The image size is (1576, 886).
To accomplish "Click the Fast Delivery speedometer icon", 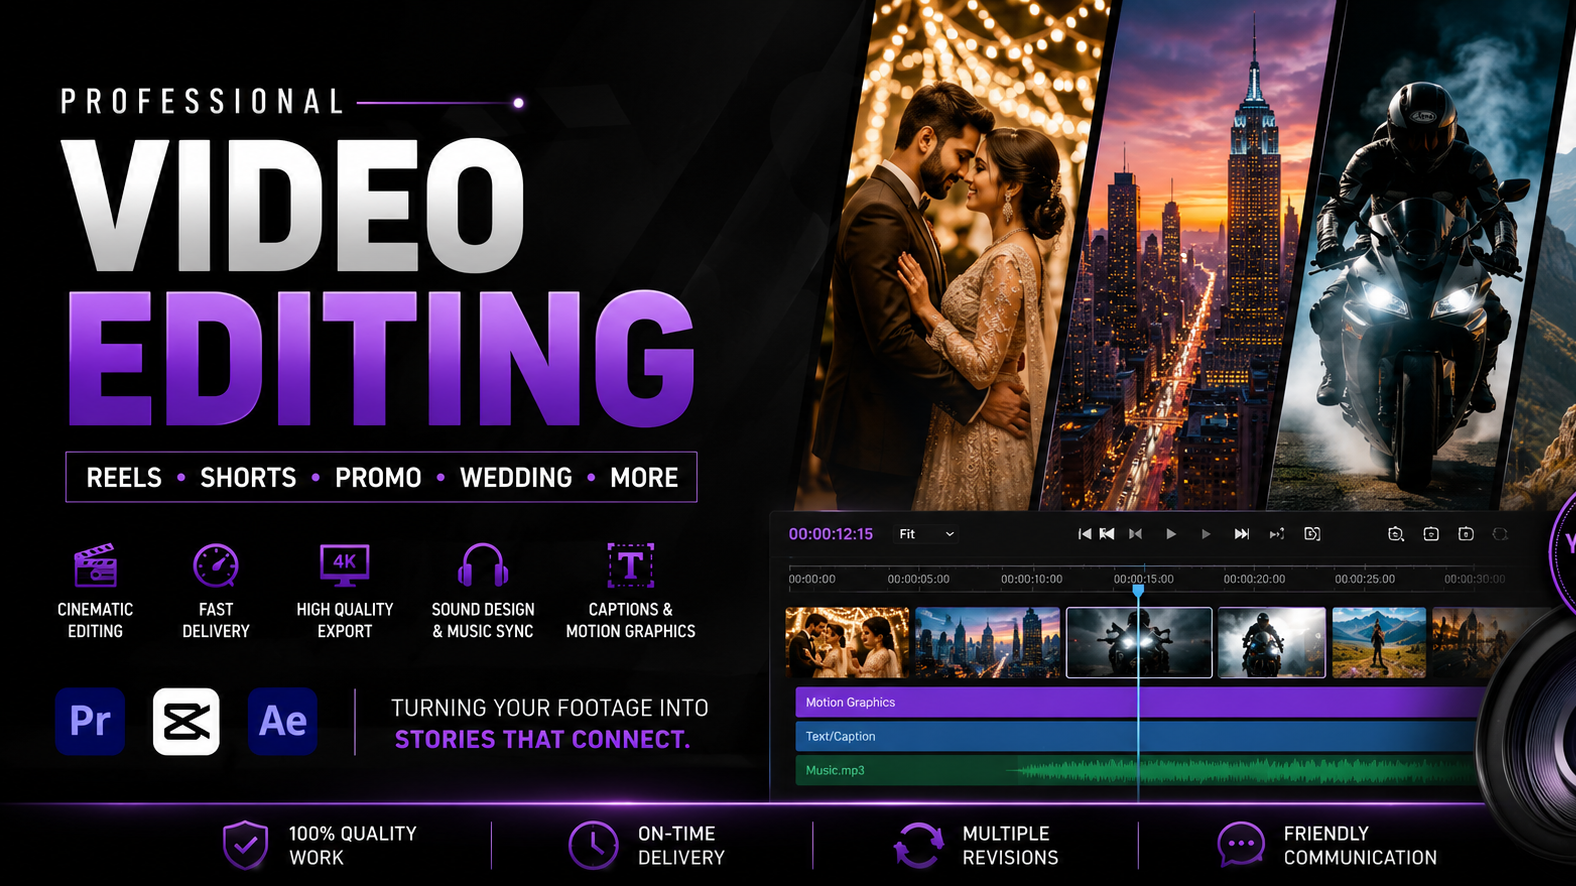I will click(x=216, y=566).
